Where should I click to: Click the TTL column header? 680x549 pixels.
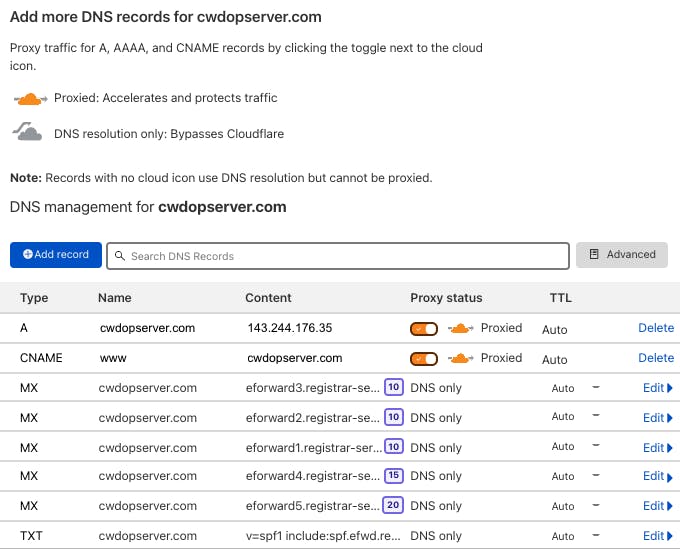(561, 298)
